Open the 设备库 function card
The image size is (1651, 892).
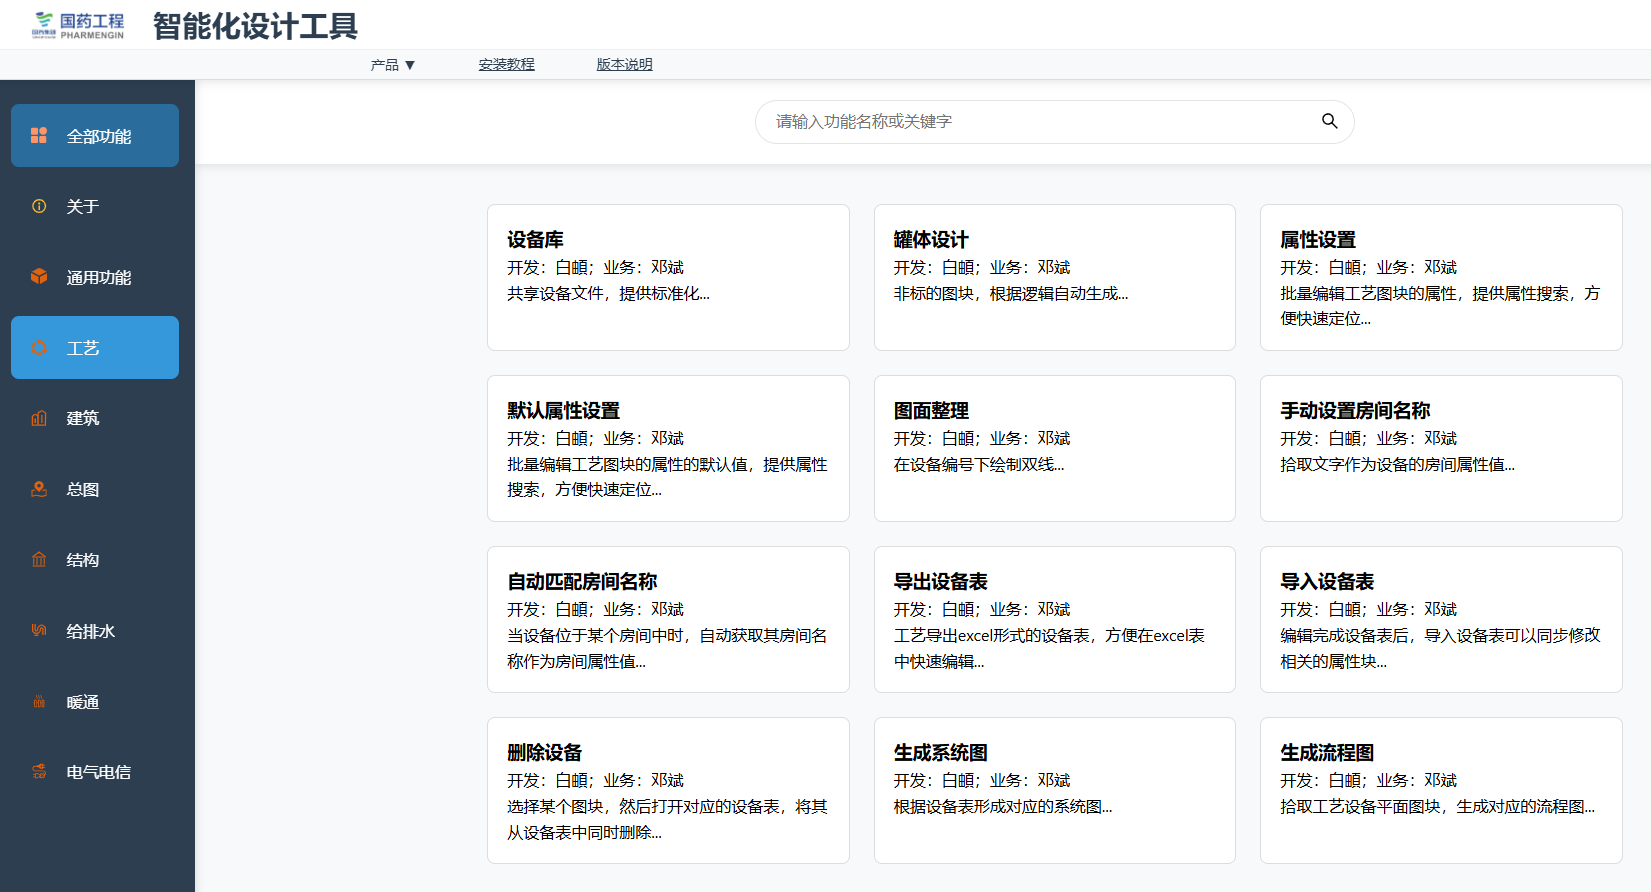pos(668,277)
